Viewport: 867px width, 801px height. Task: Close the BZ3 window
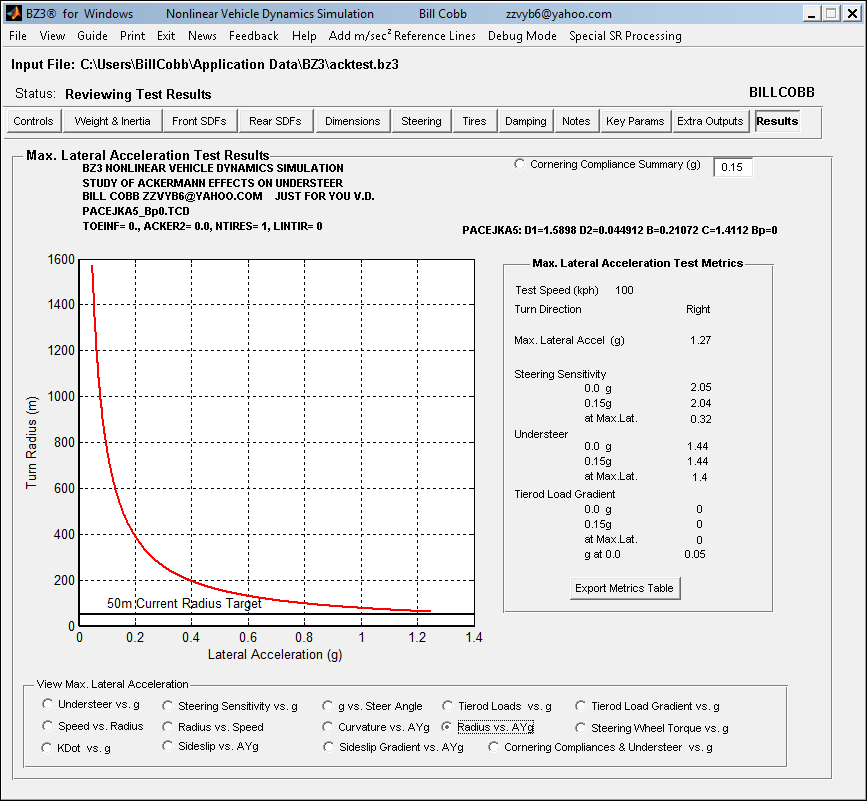tap(852, 13)
